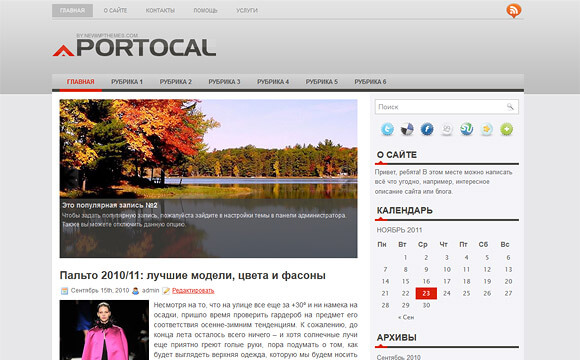
Task: Select the Рубрика 5 tab
Action: [x=321, y=82]
